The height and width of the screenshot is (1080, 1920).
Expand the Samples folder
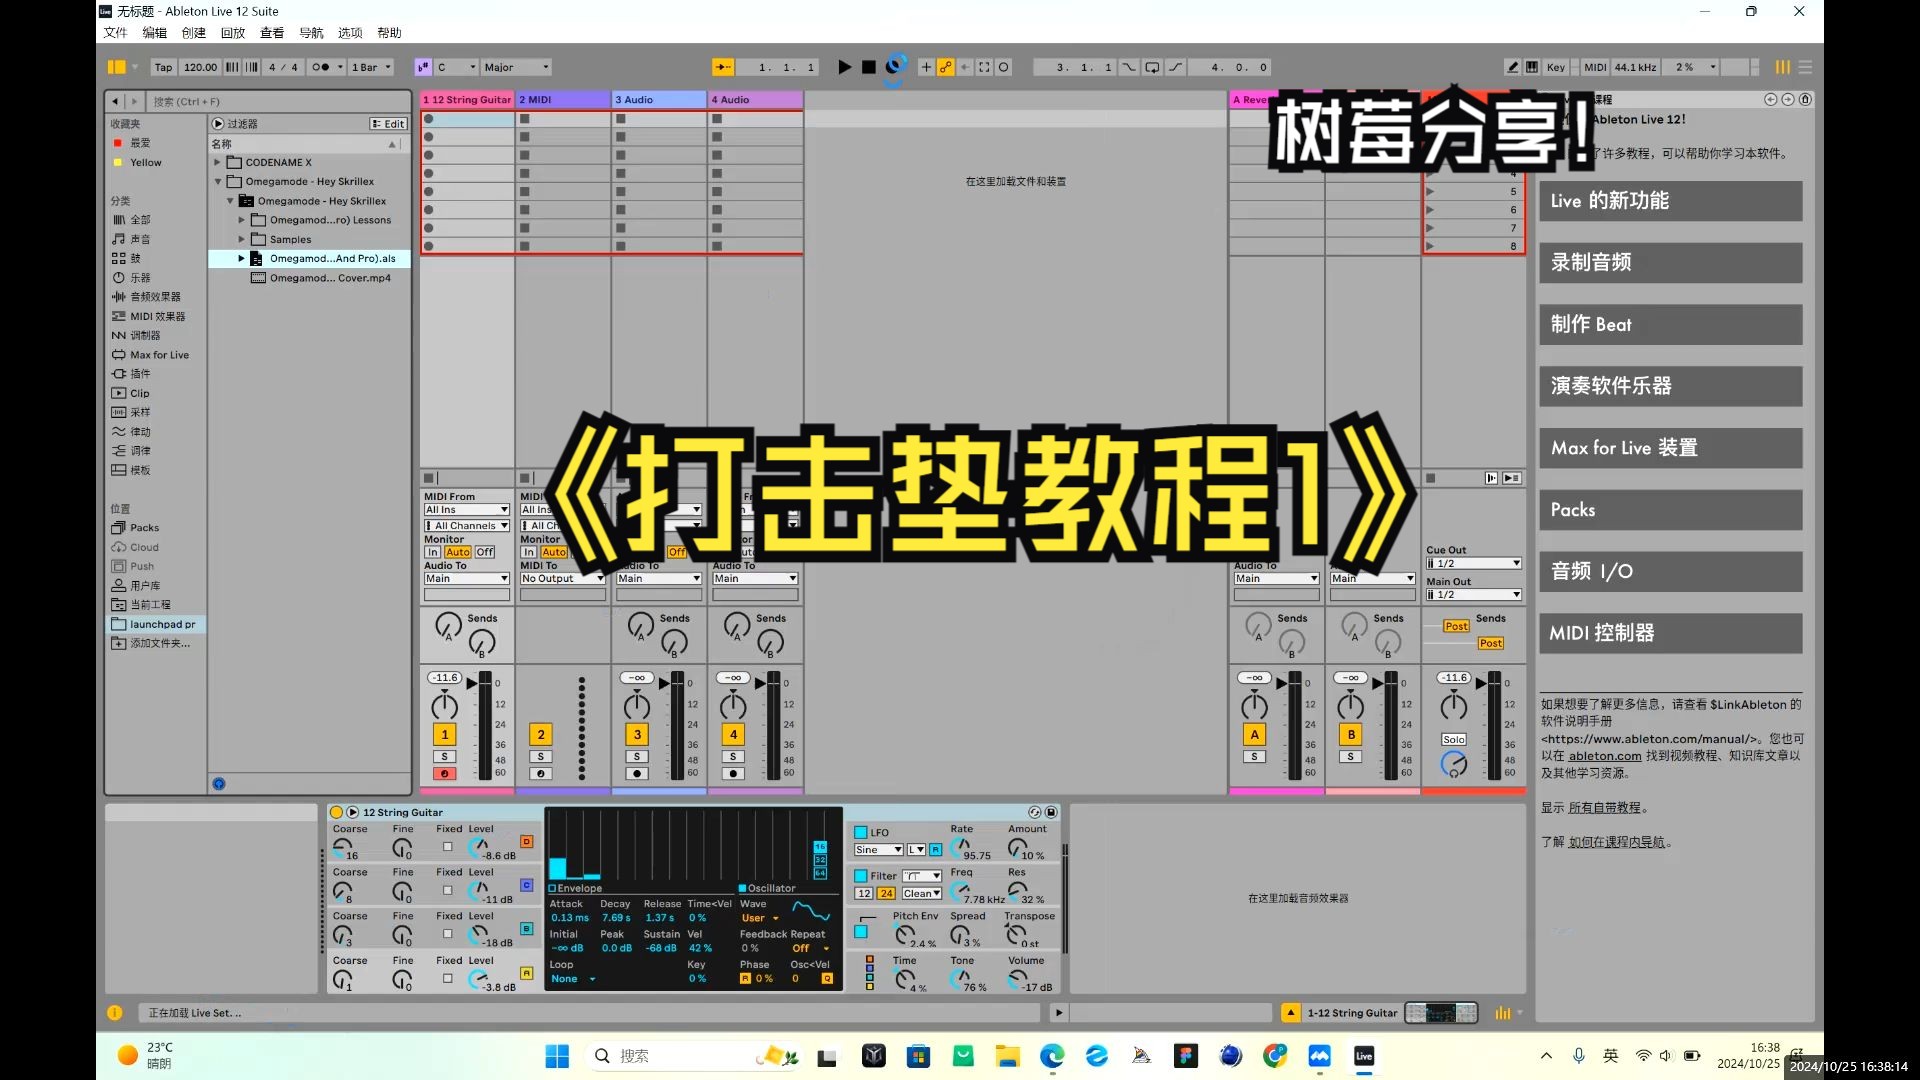click(241, 240)
